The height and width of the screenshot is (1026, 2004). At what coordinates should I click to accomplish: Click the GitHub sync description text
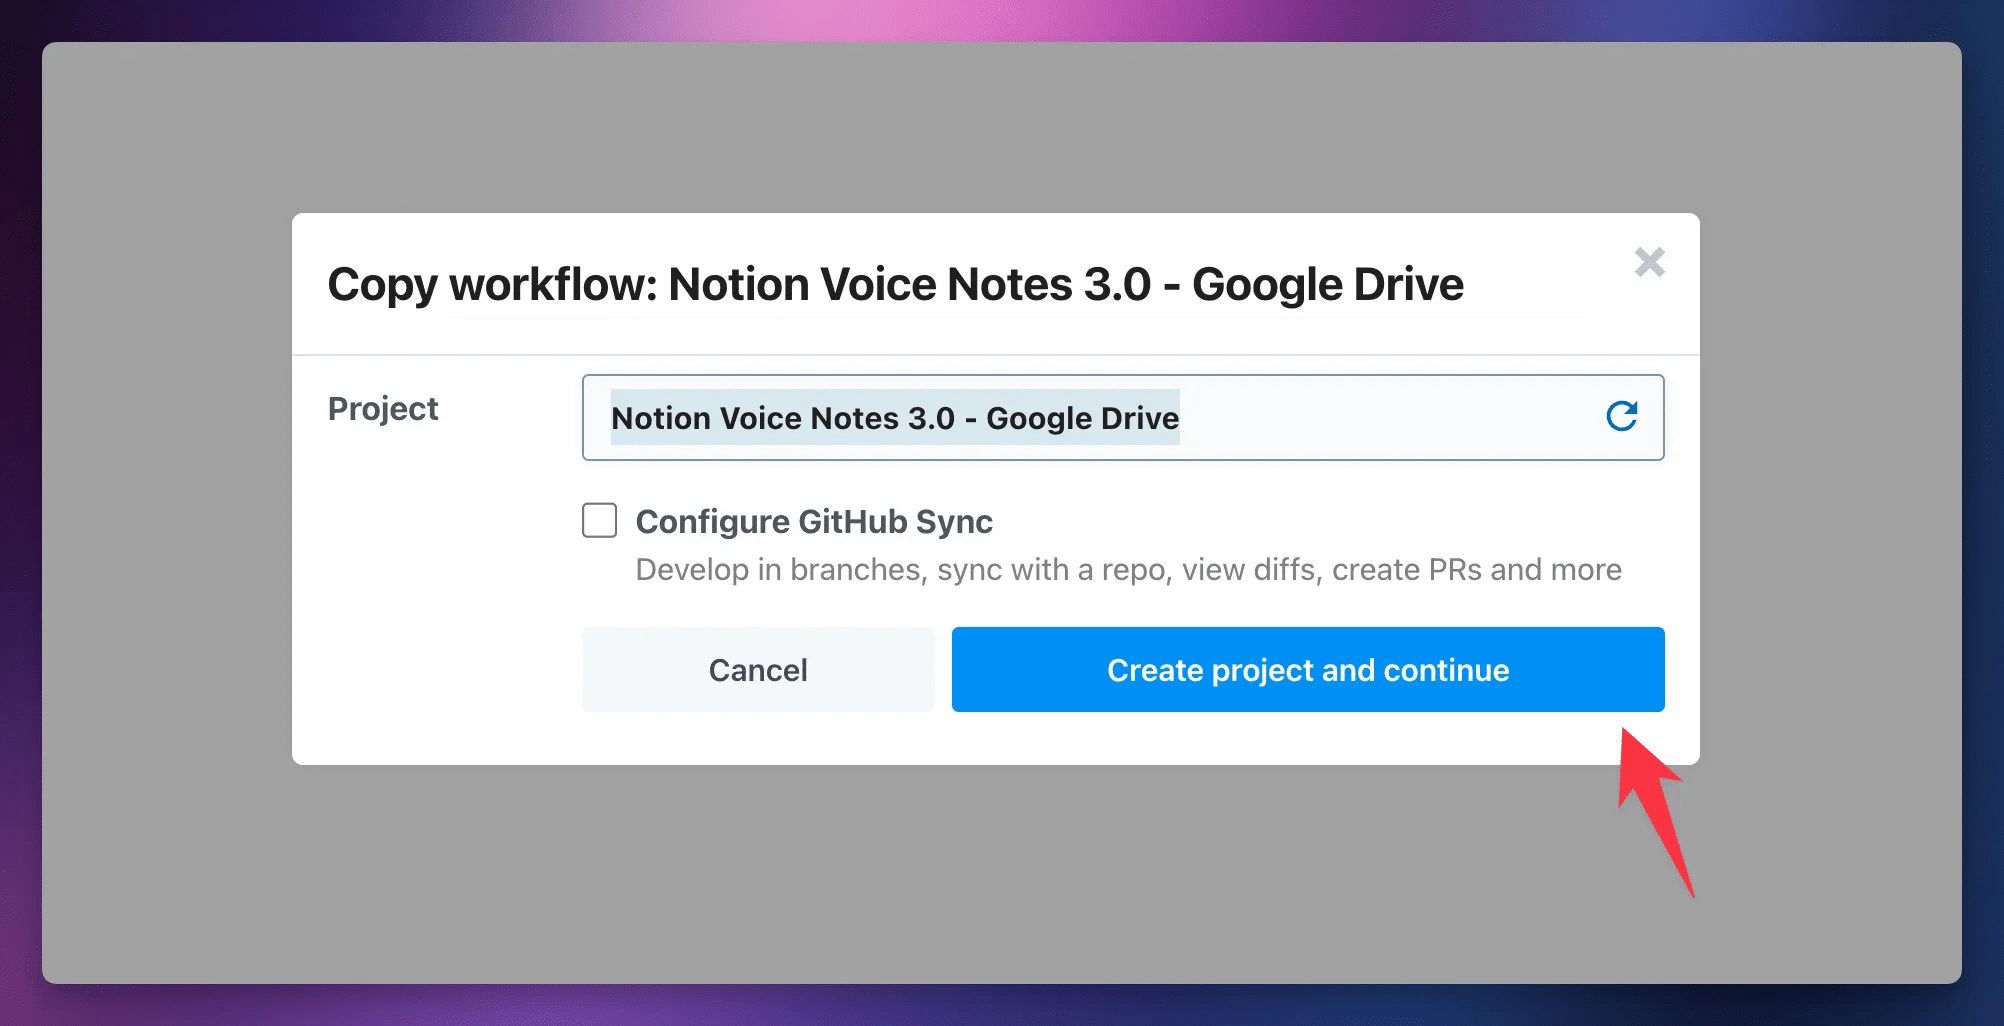[1129, 570]
